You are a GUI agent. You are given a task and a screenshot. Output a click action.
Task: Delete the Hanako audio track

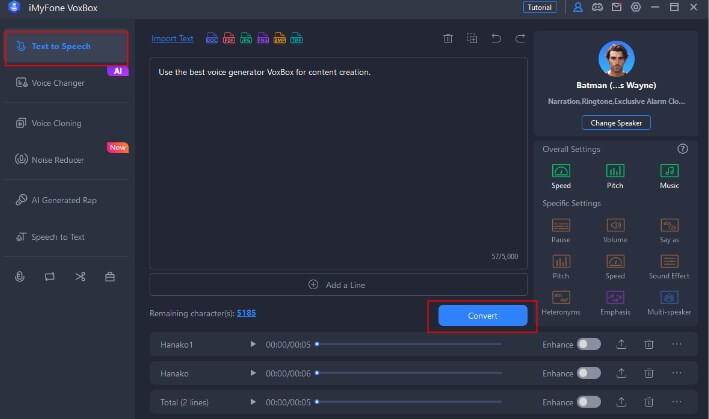[649, 373]
